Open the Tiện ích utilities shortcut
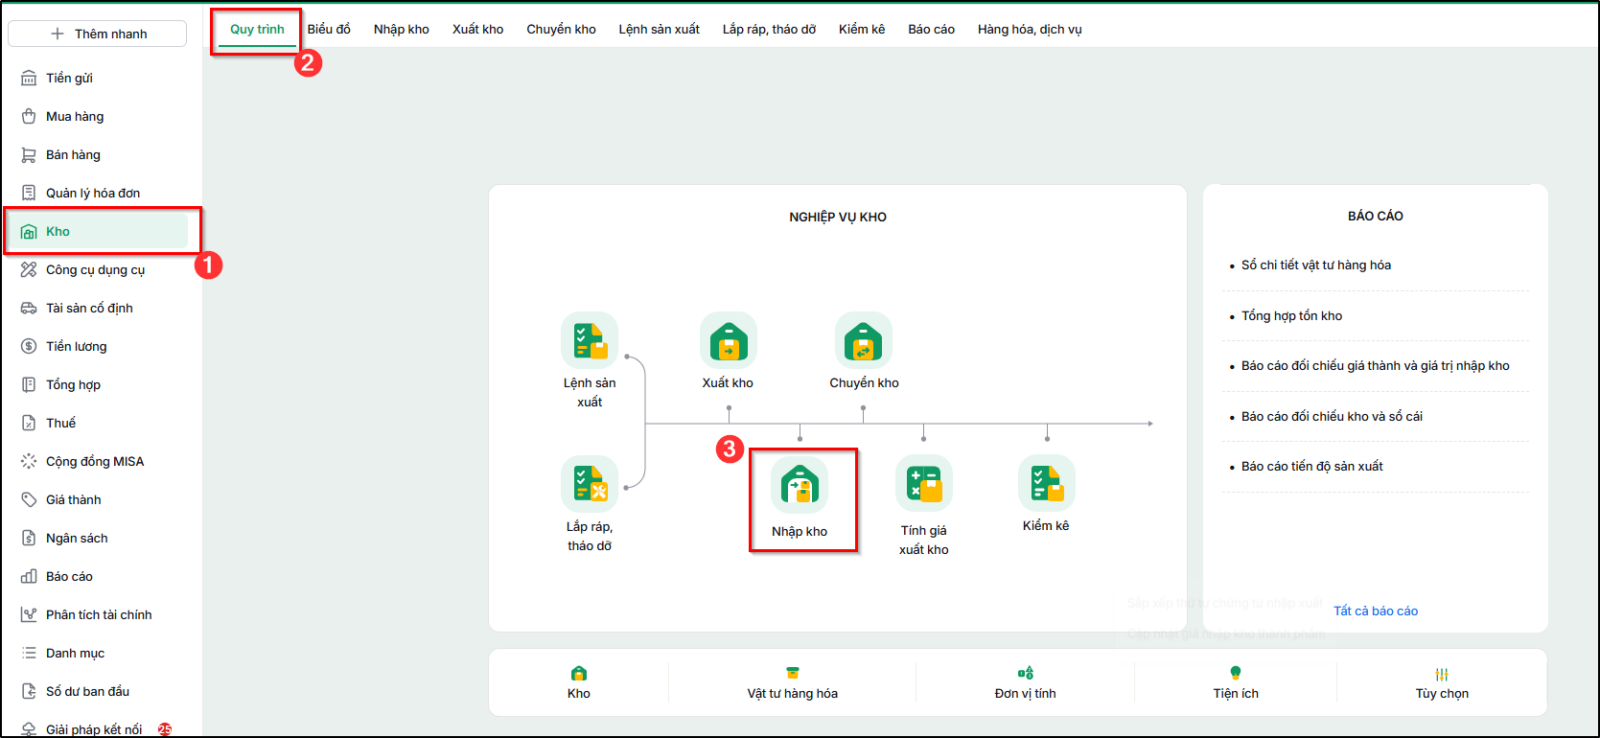1600x738 pixels. pos(1236,683)
